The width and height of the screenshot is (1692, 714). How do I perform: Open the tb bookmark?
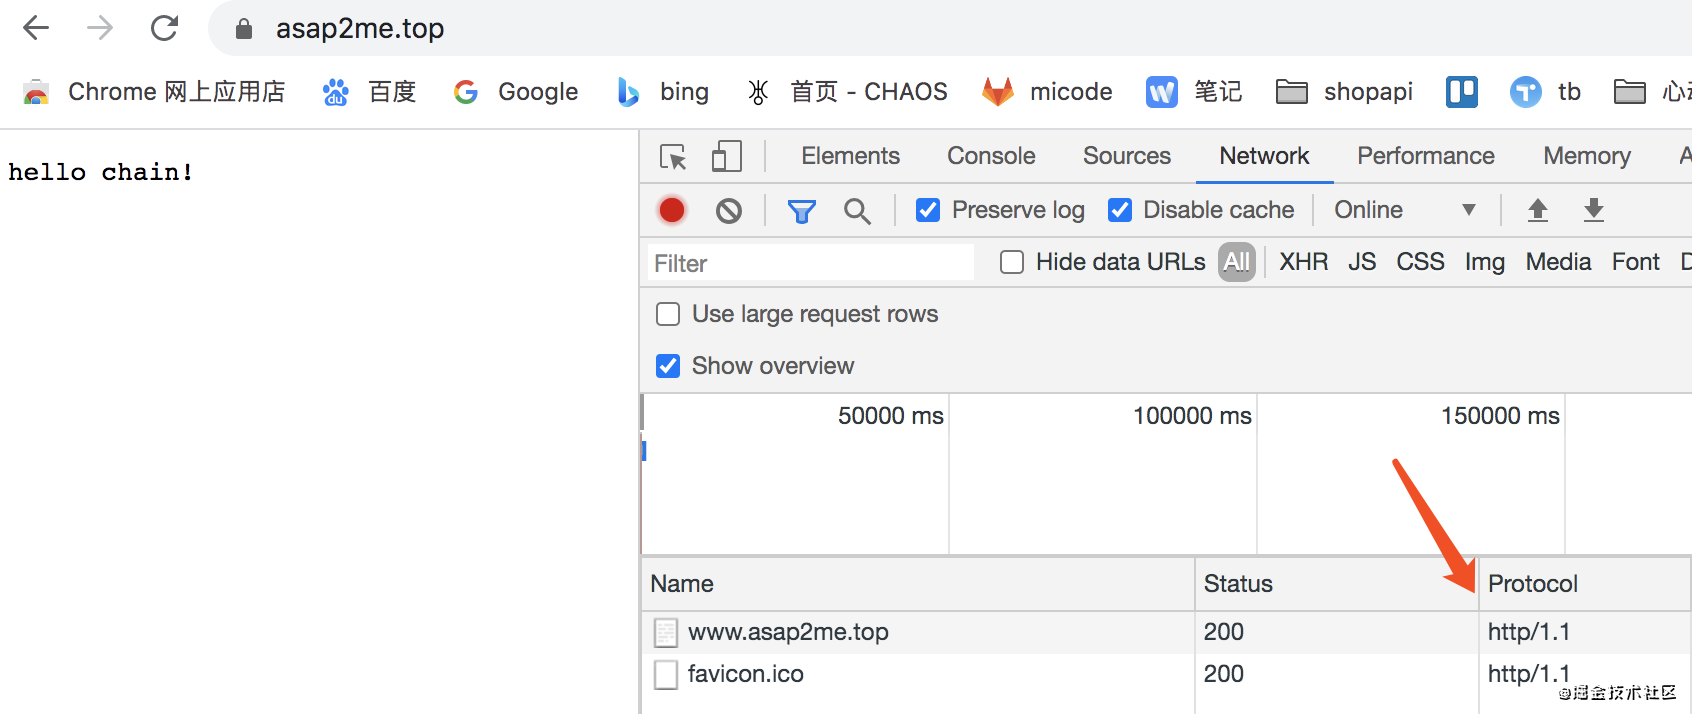coord(1545,92)
